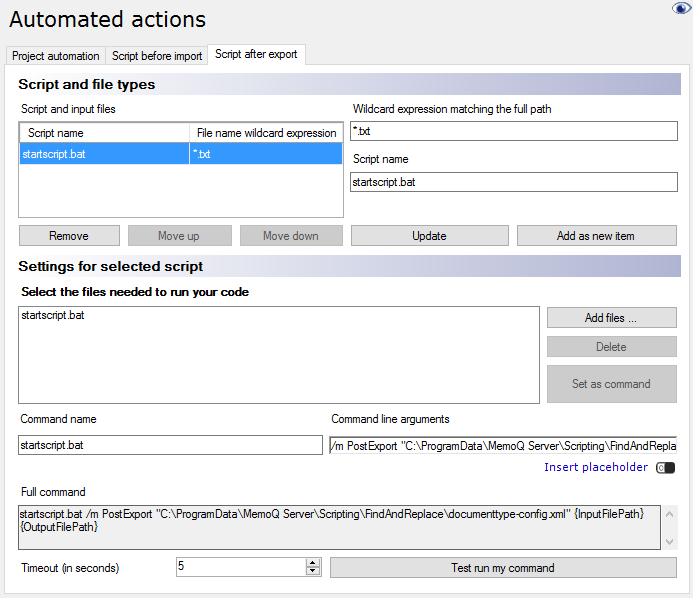Click Add as new item button
The image size is (693, 598).
click(x=596, y=236)
